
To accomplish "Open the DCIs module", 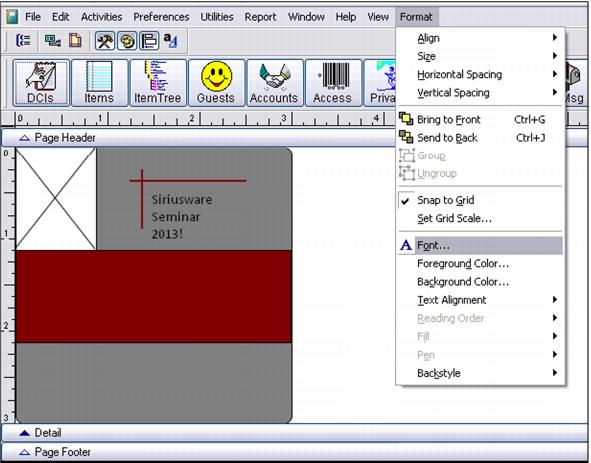I will tap(41, 83).
